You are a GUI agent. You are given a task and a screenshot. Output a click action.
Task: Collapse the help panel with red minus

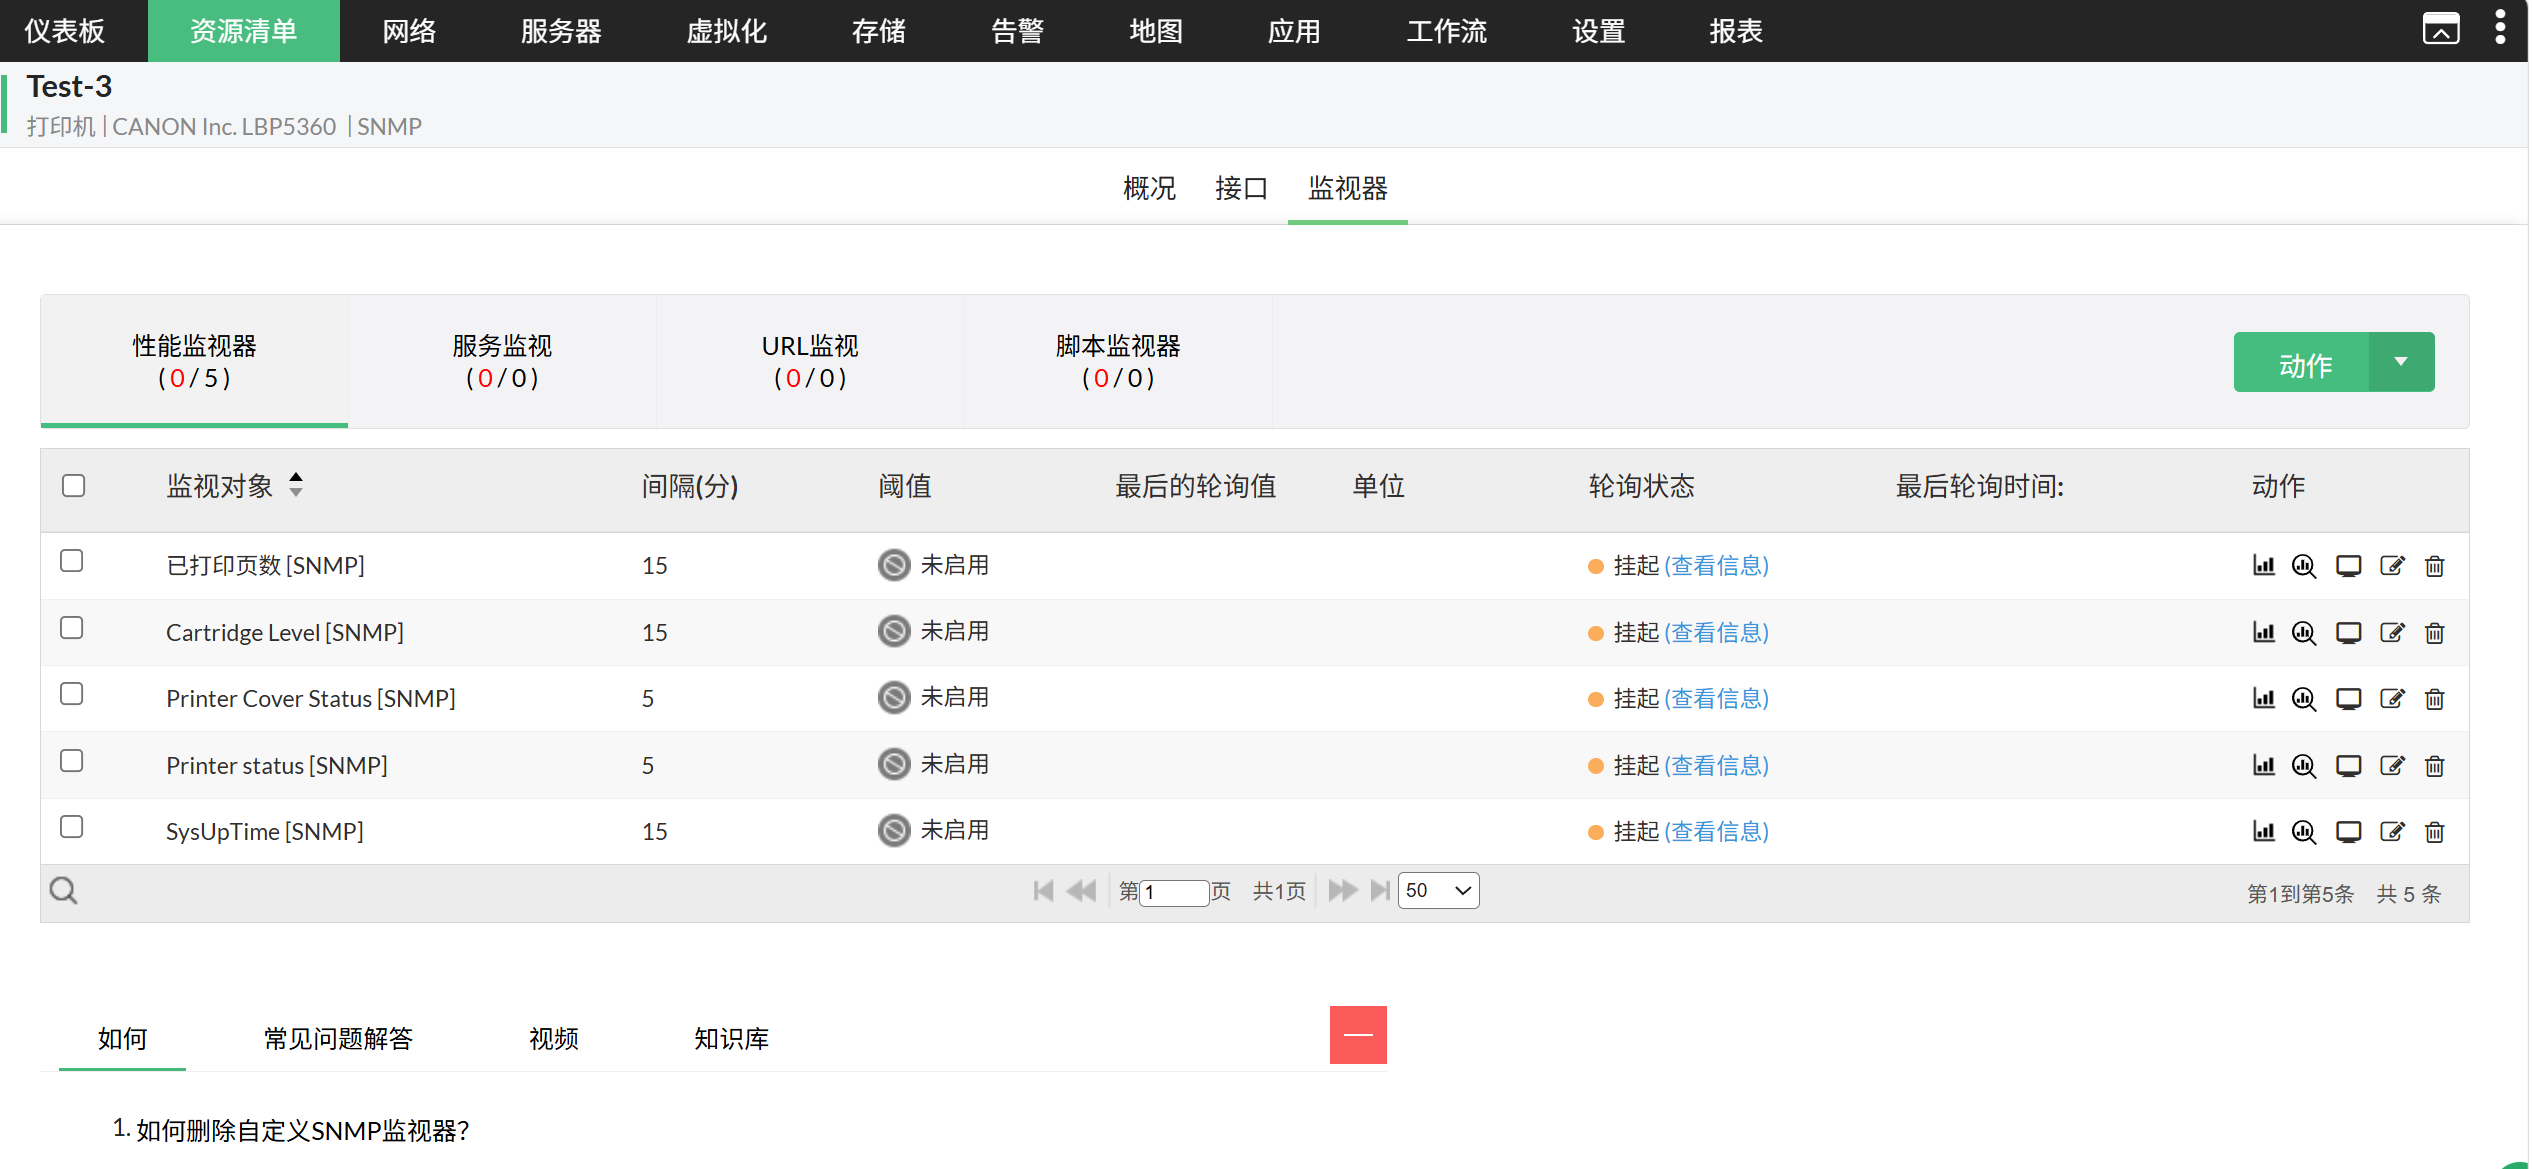click(1358, 1035)
